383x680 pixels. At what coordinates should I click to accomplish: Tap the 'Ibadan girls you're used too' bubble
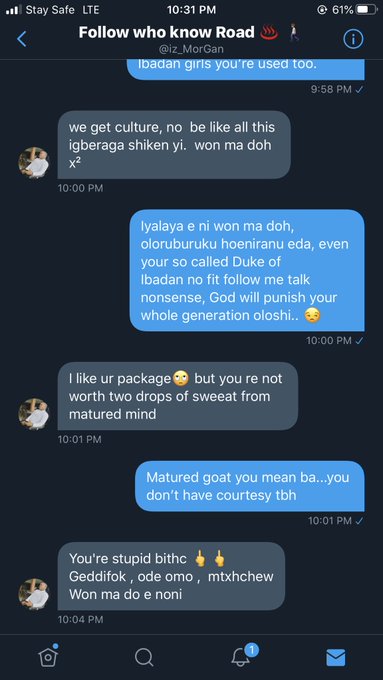click(x=246, y=69)
